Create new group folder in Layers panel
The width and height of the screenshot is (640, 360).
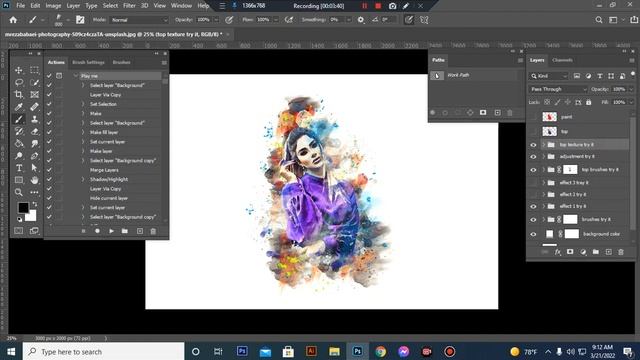596,252
